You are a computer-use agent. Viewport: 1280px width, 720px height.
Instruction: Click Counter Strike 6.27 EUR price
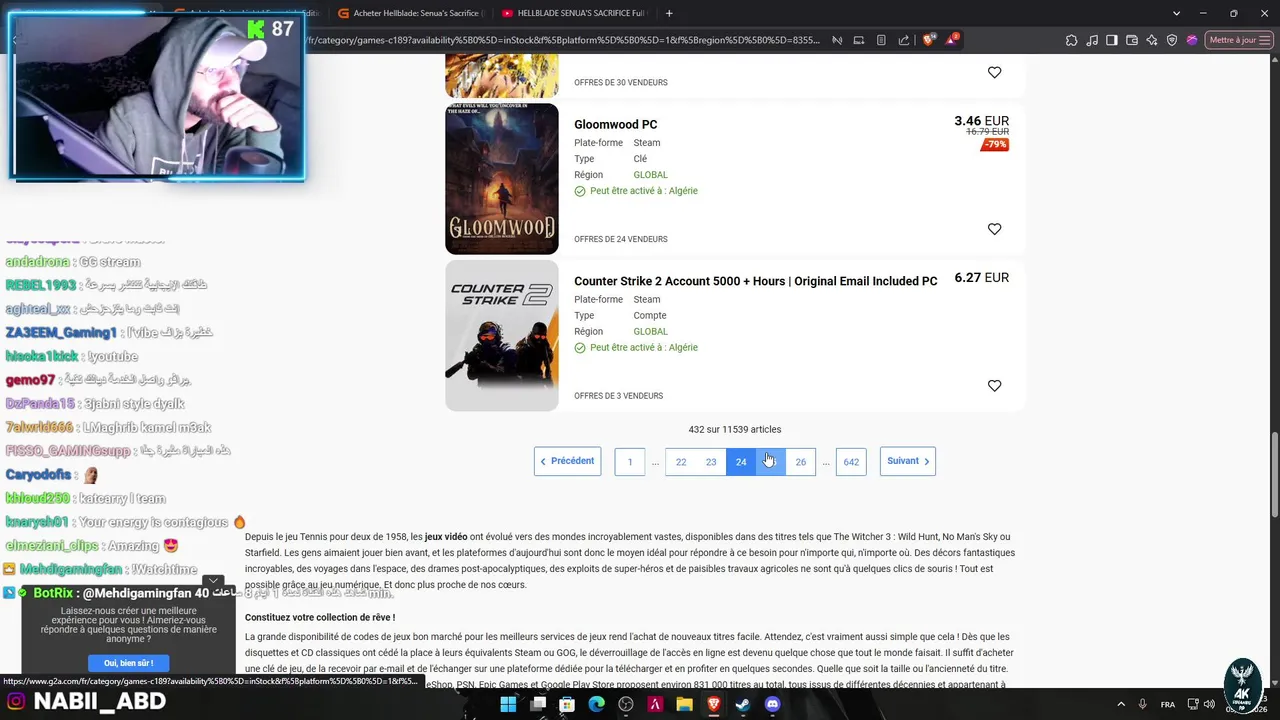[x=981, y=278]
